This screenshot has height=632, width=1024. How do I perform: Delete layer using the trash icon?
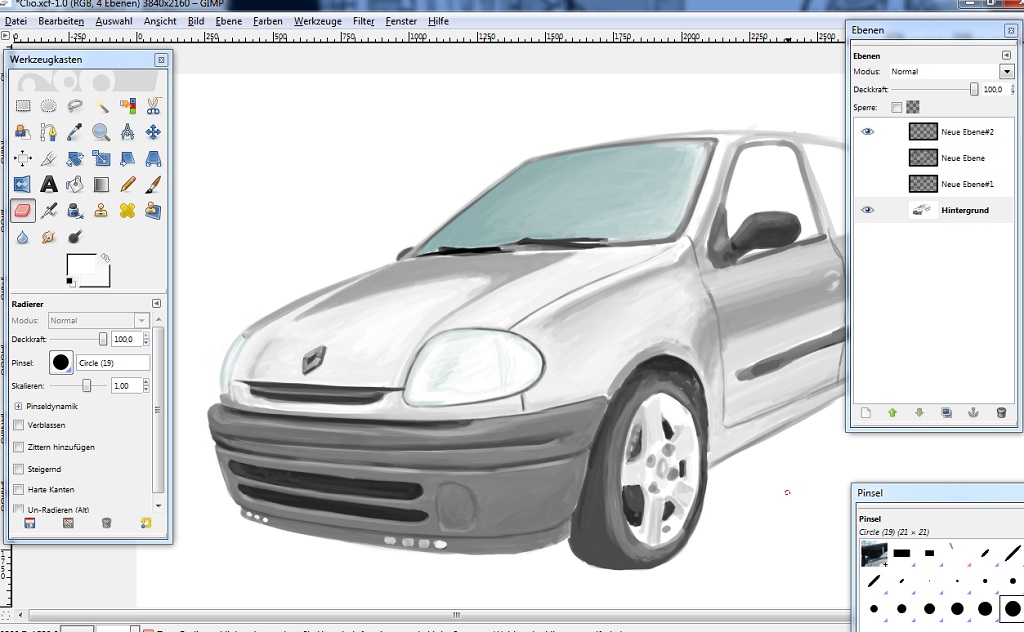click(x=1001, y=412)
